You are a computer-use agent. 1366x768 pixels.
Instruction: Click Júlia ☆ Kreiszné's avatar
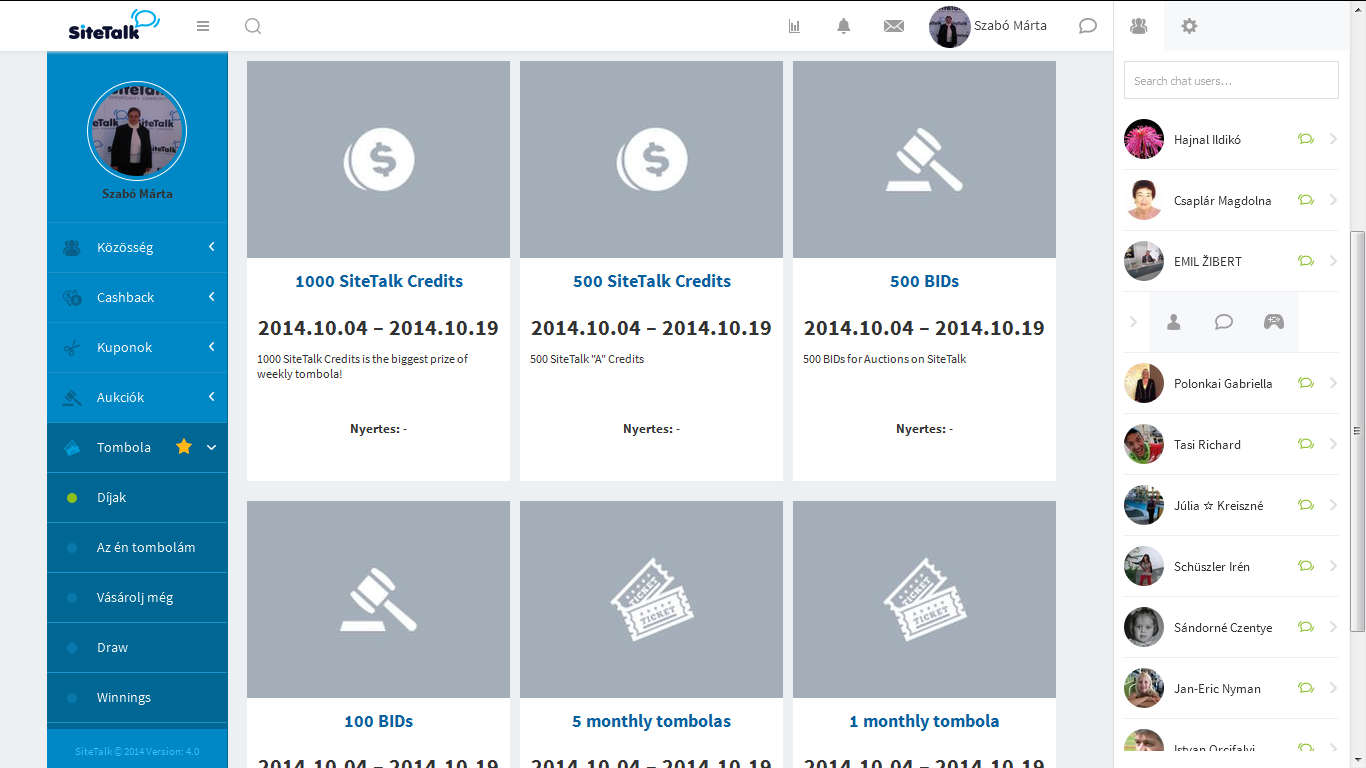[1144, 505]
